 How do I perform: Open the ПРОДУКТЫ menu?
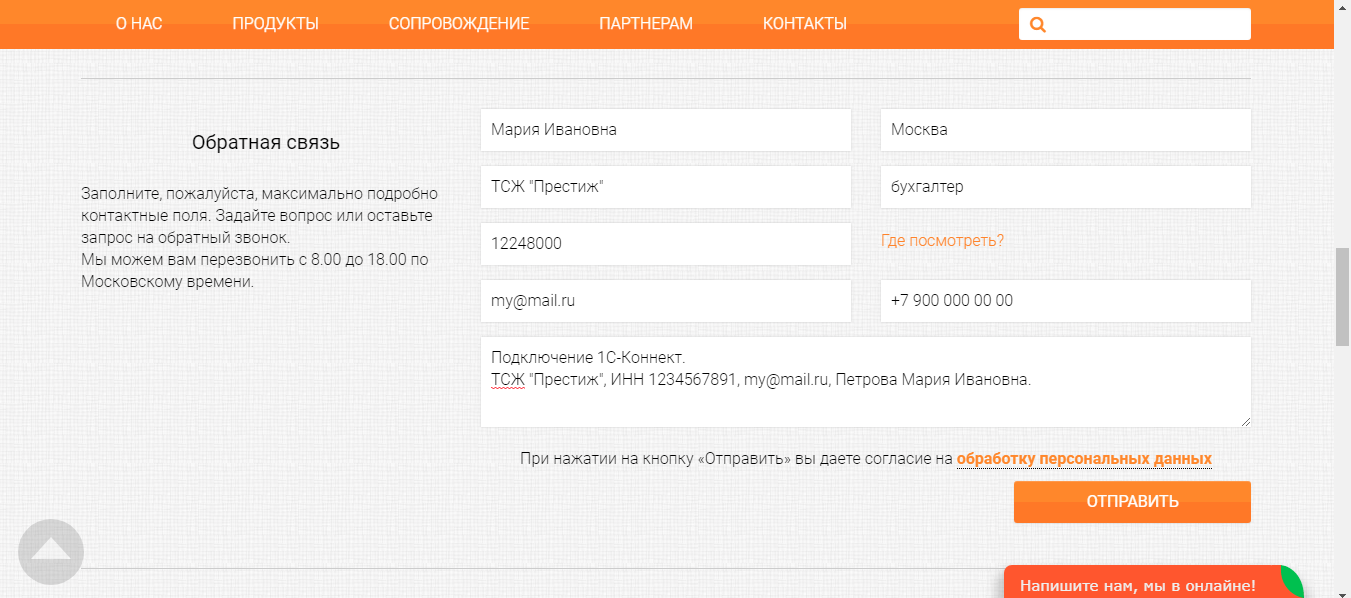[x=276, y=24]
